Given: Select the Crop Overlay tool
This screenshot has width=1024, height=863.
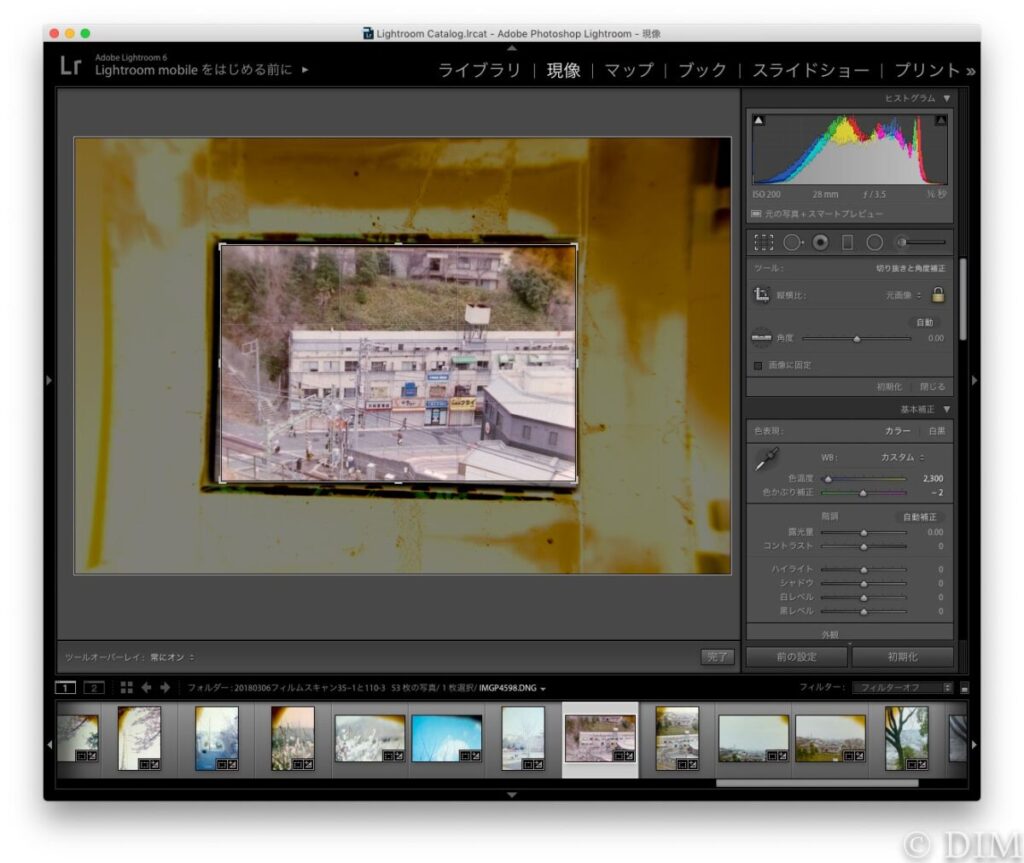Looking at the screenshot, I should point(764,242).
